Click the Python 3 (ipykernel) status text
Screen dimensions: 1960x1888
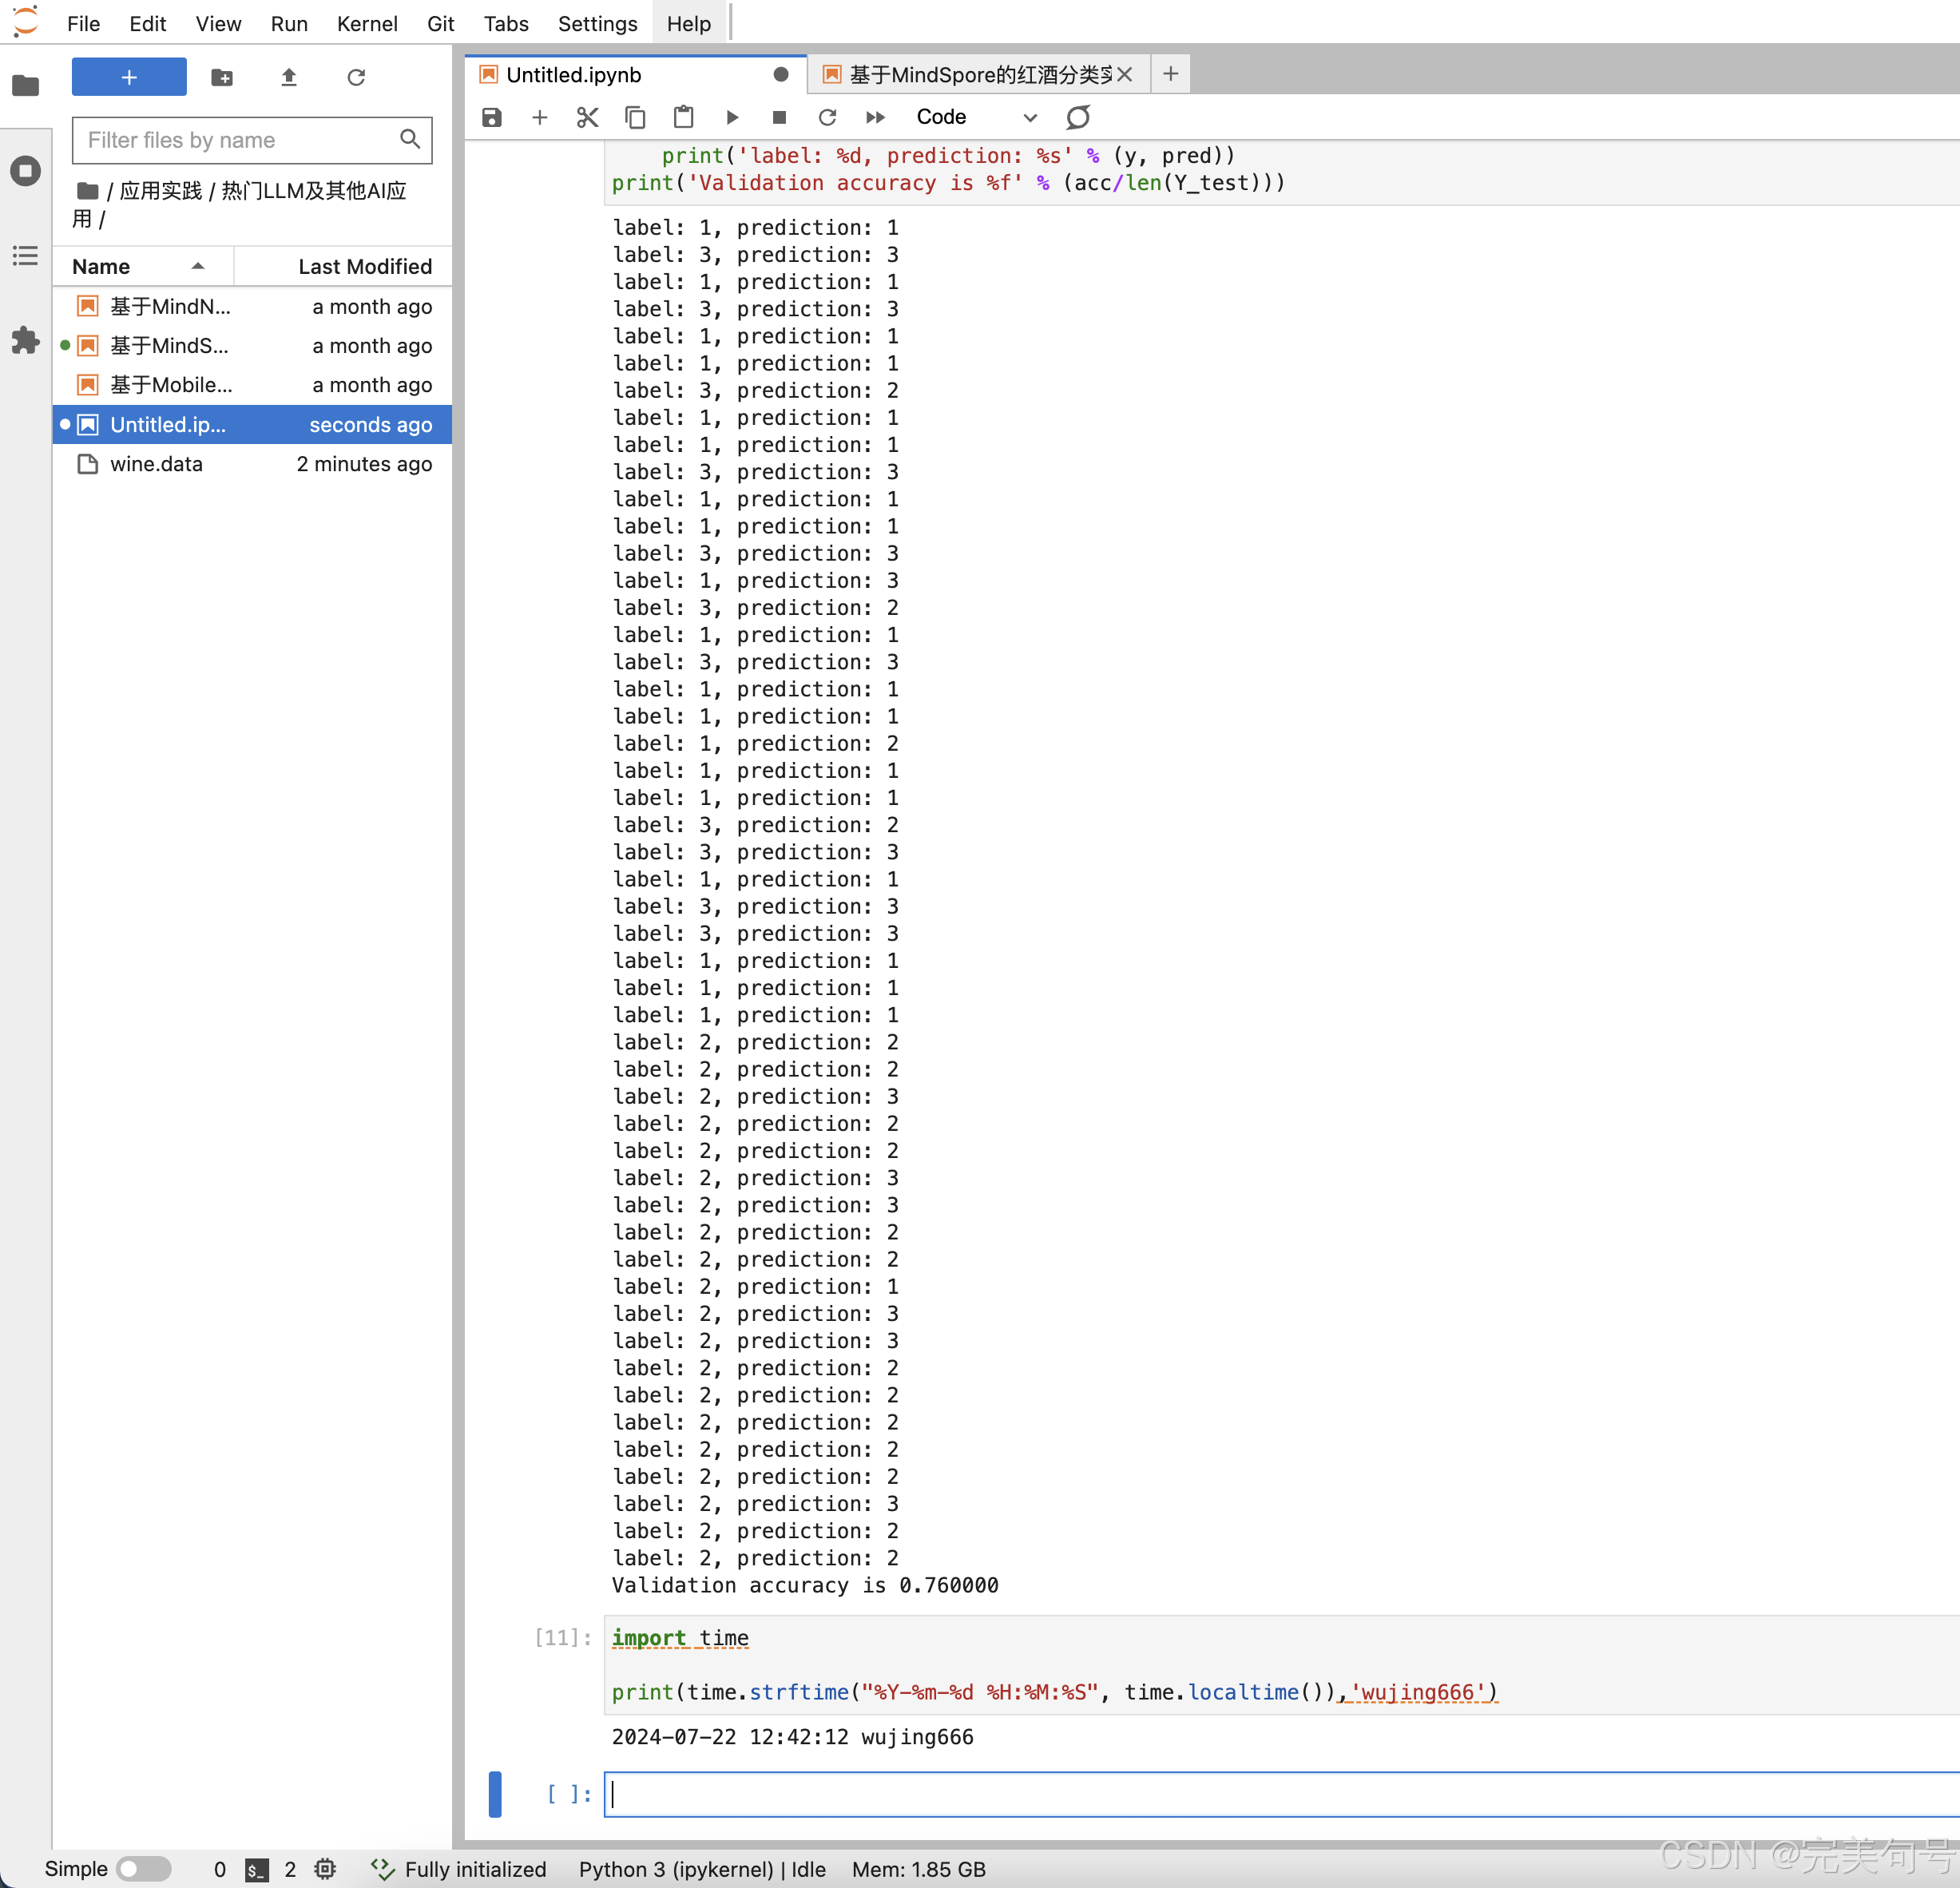(x=675, y=1868)
